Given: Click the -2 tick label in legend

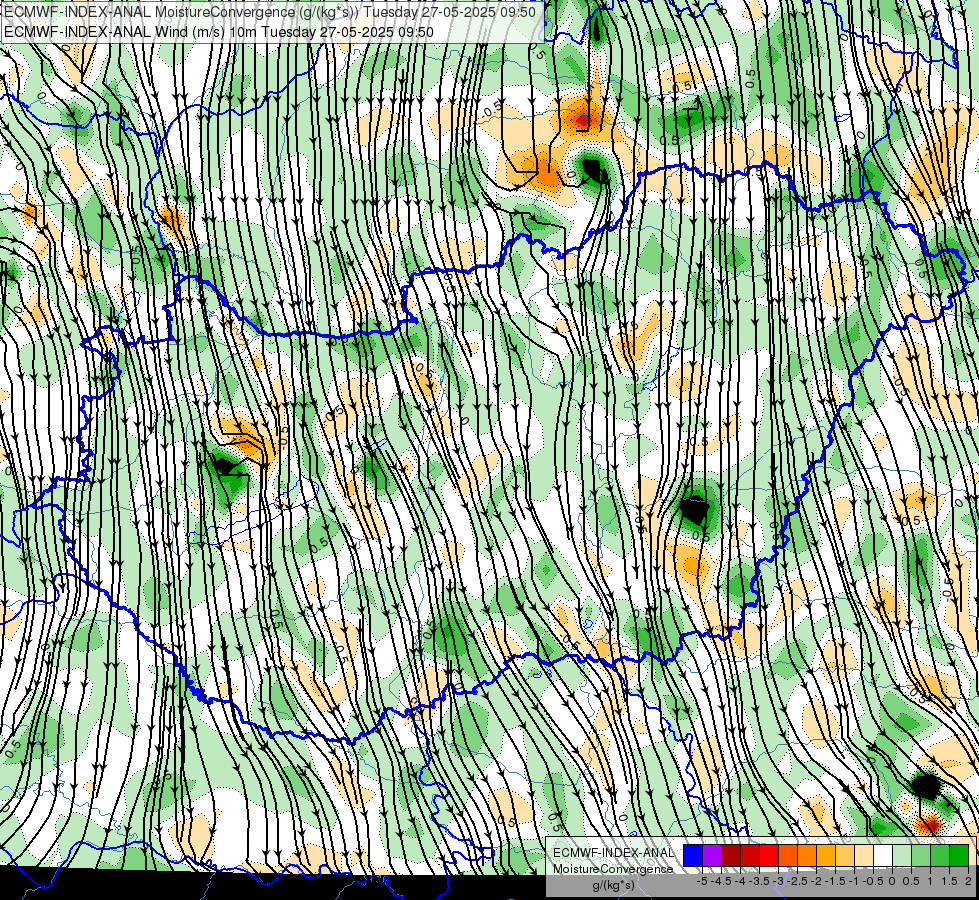Looking at the screenshot, I should [816, 881].
